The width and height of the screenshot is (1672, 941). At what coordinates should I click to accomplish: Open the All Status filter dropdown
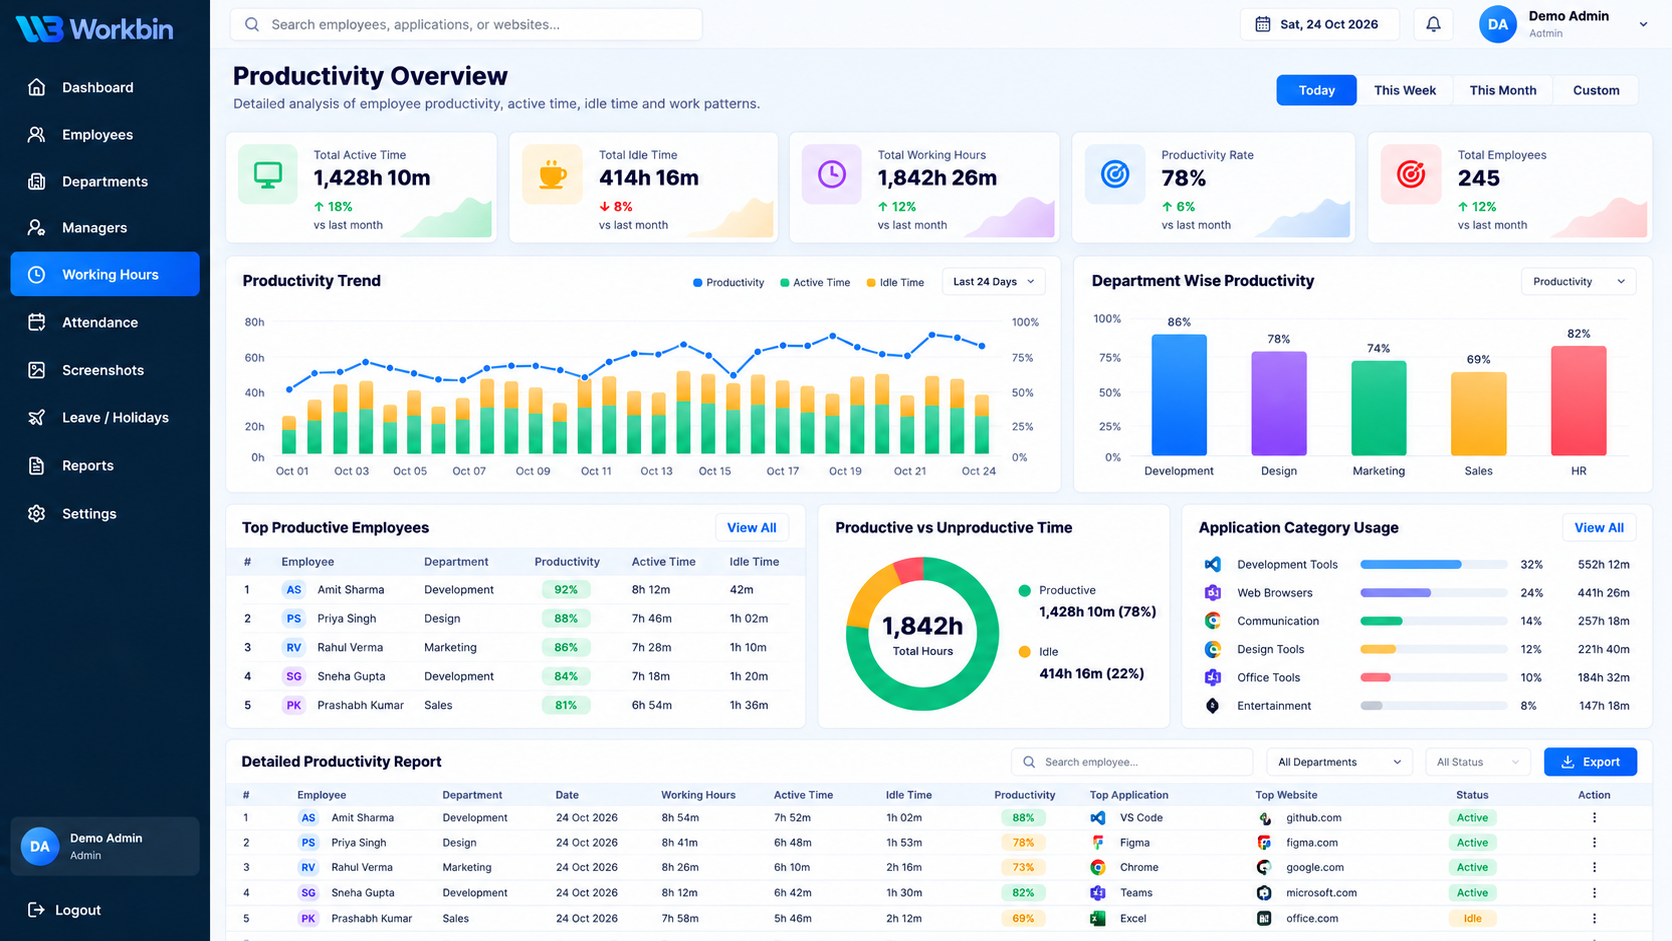pyautogui.click(x=1478, y=762)
